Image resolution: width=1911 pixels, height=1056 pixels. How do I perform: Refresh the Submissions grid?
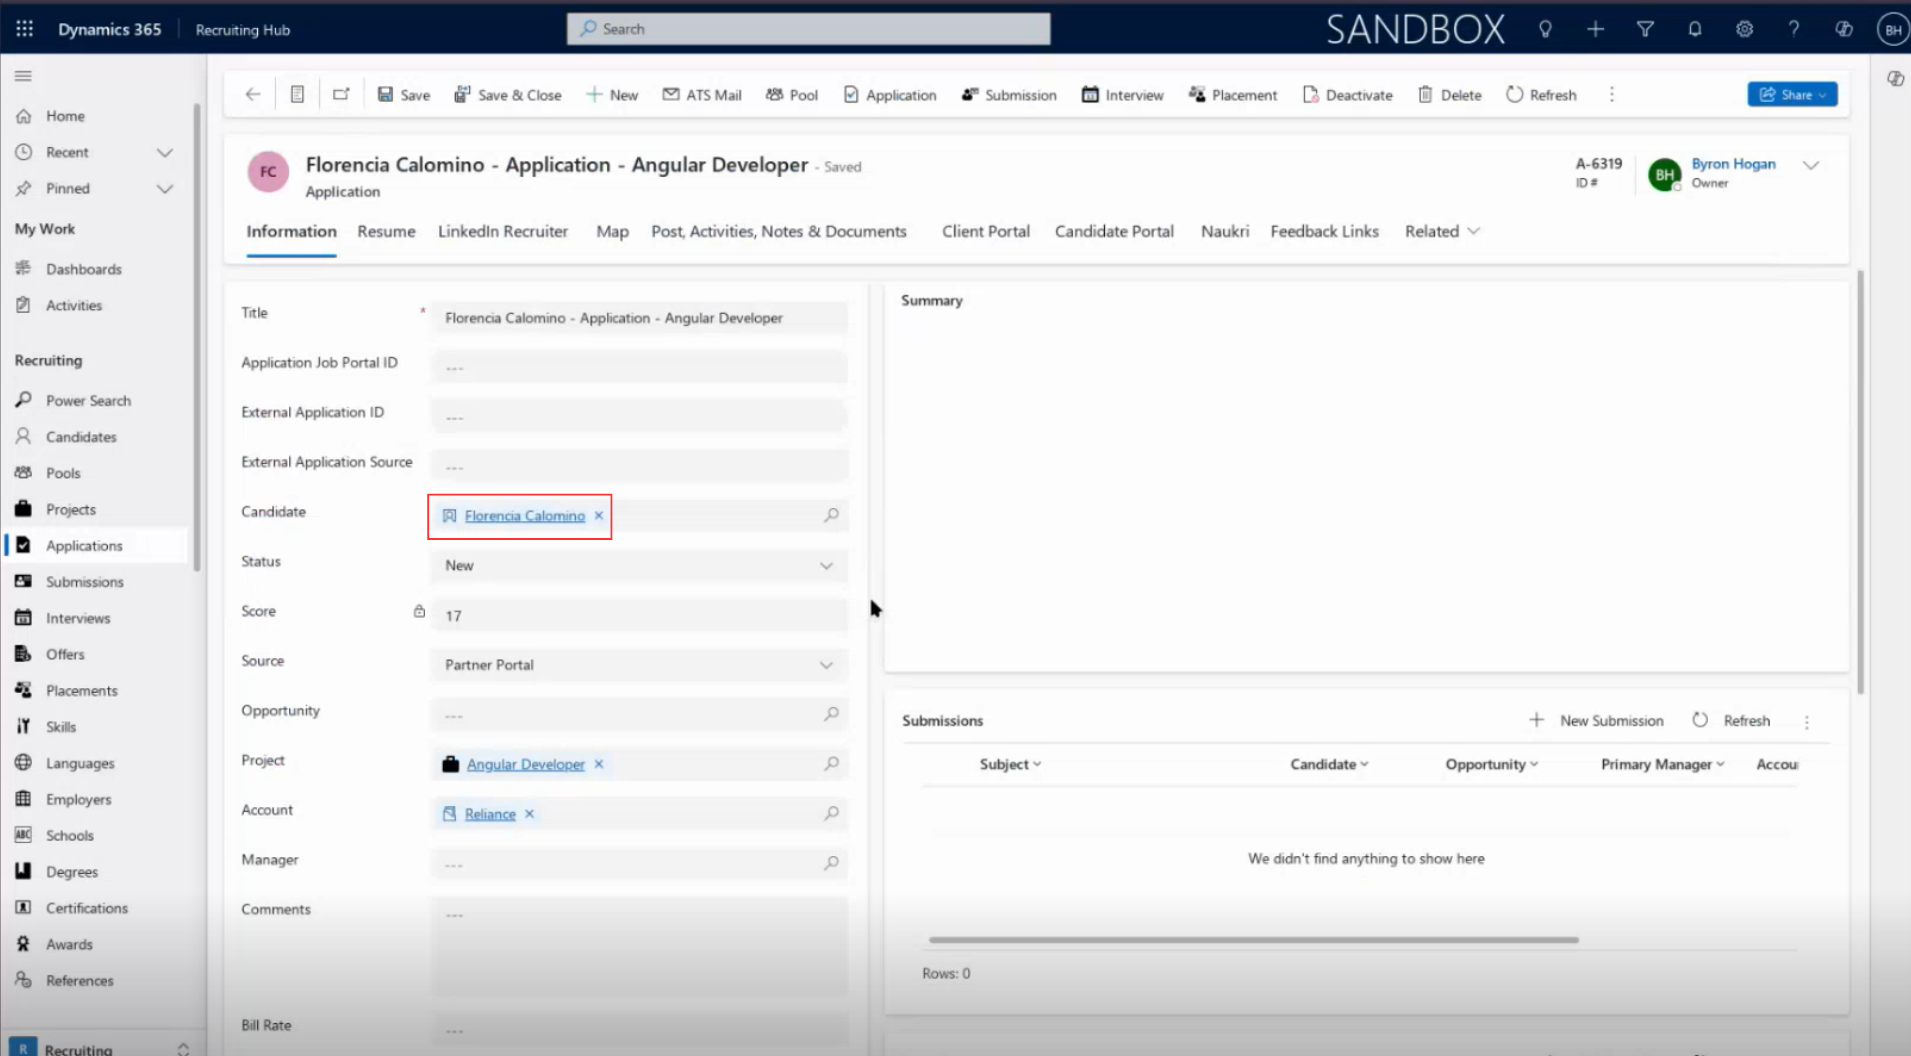(x=1731, y=720)
